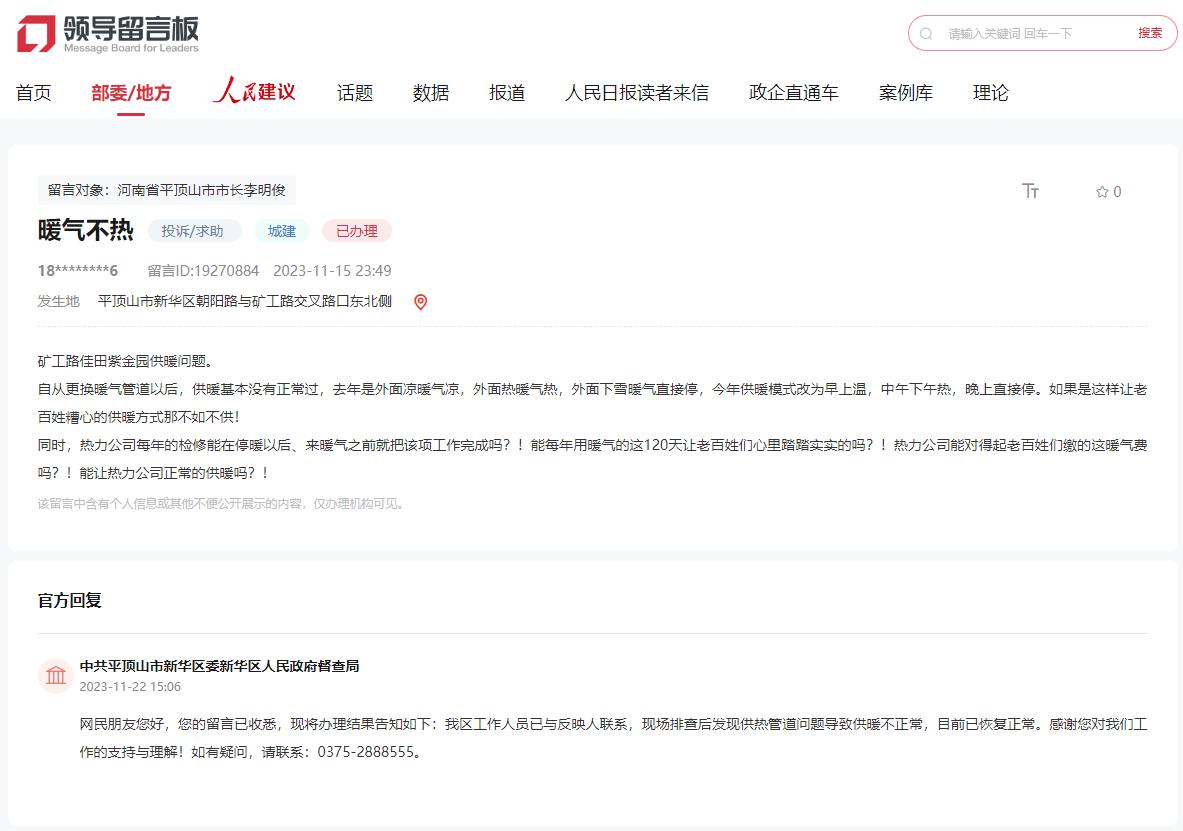Type in the keyword search field
Viewport: 1183px width, 831px height.
[x=1030, y=33]
